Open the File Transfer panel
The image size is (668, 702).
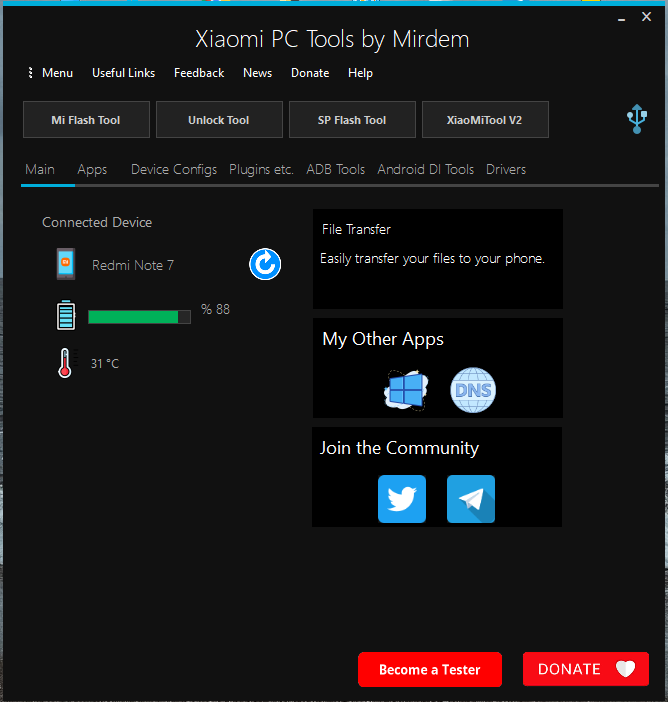pos(438,259)
